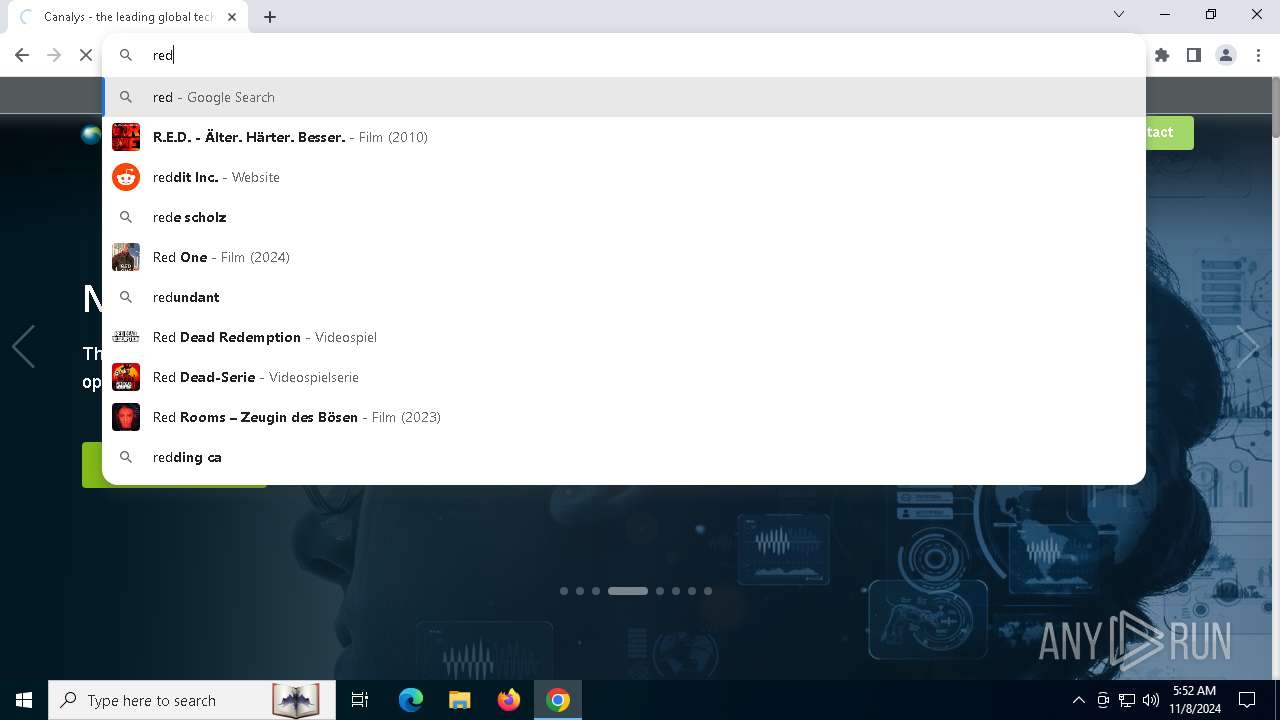Click the green Contact button
This screenshot has height=720, width=1280.
click(x=1169, y=132)
